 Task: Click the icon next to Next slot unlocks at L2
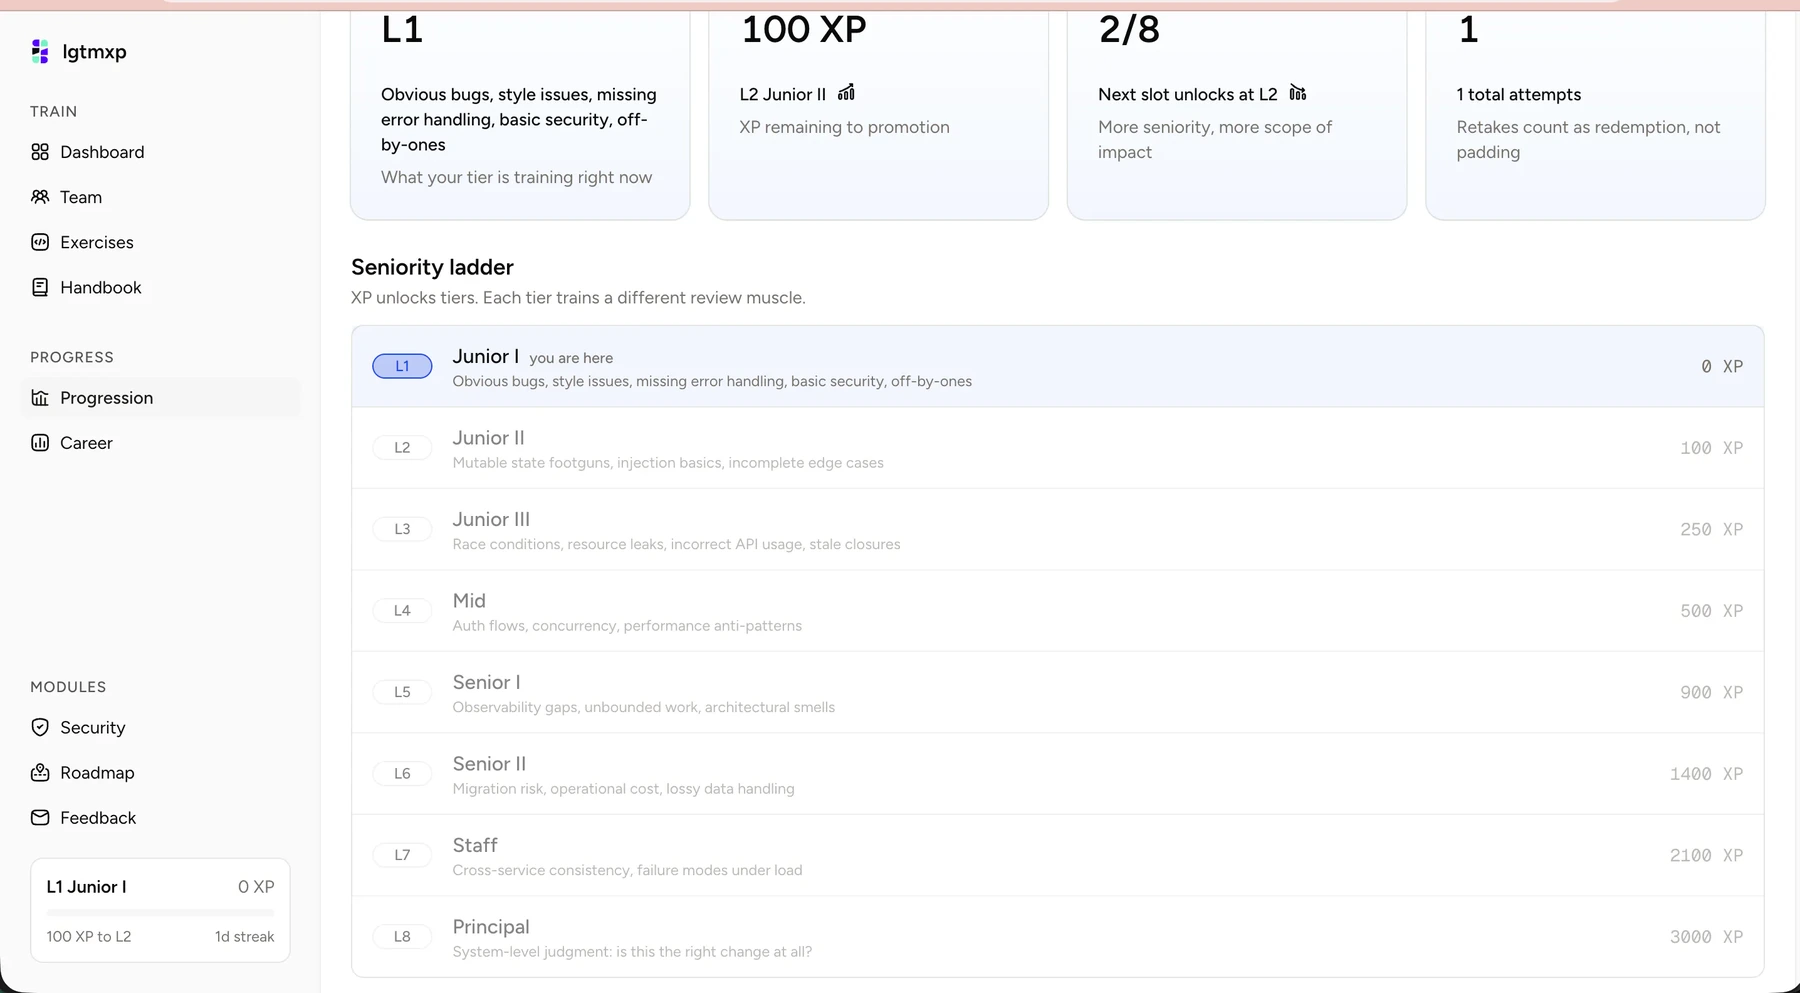click(1298, 93)
